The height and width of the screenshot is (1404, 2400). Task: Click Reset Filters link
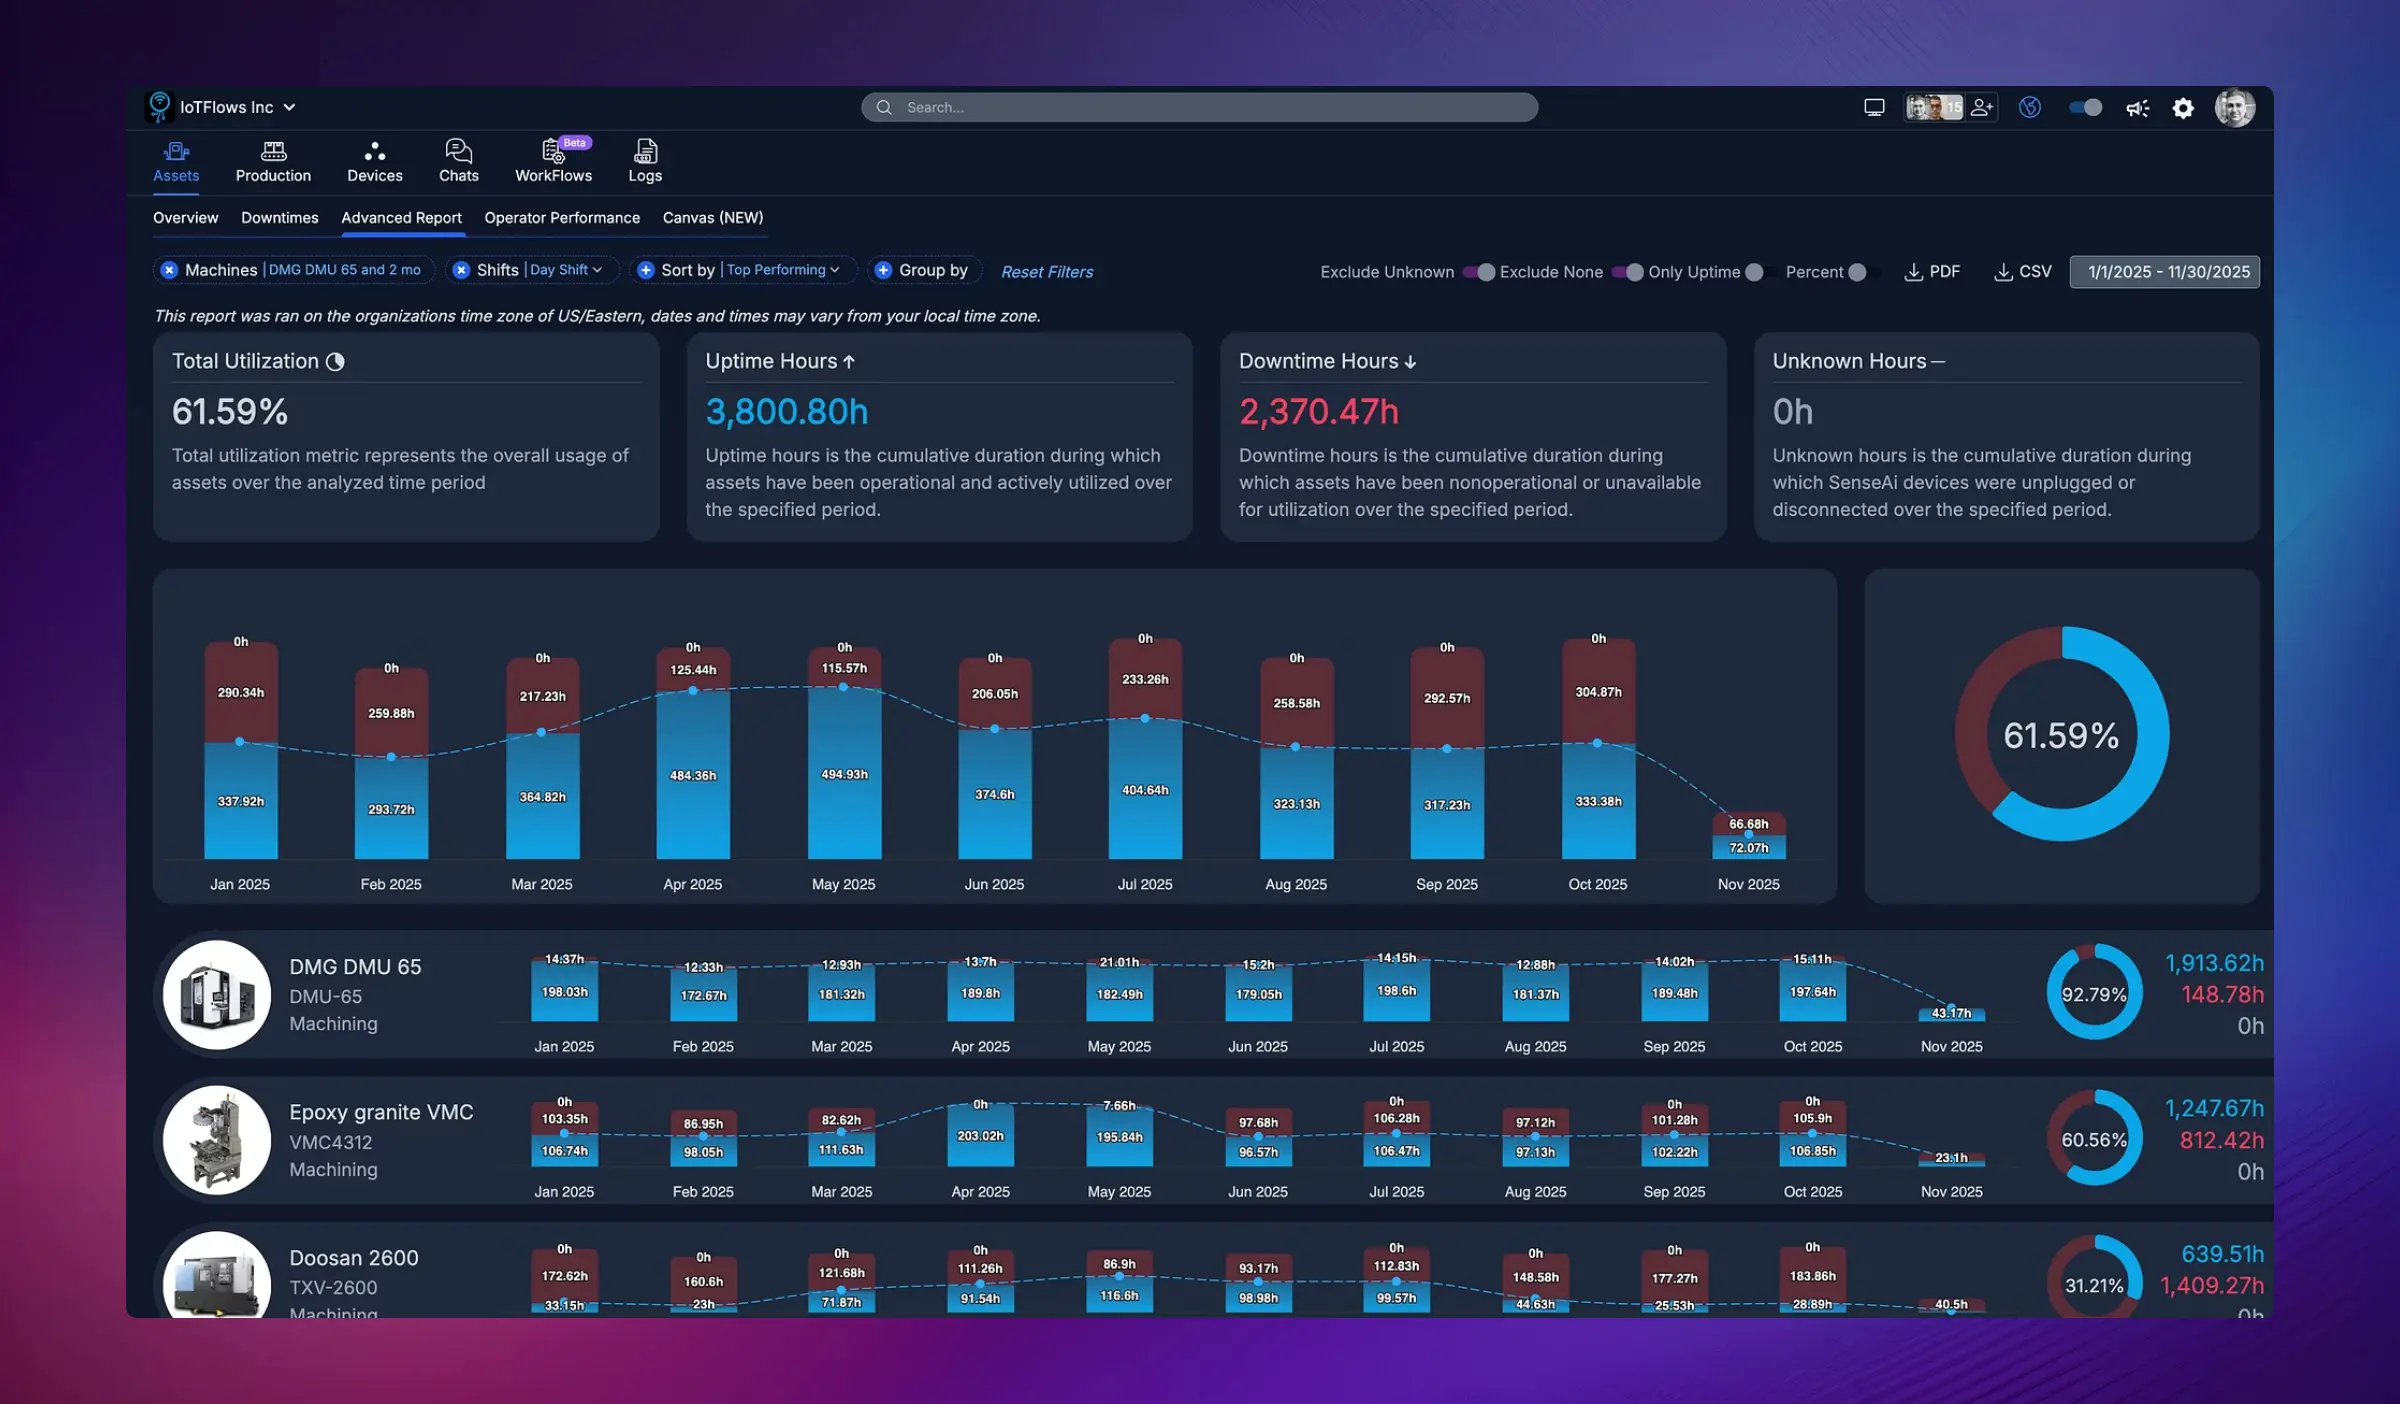click(x=1046, y=271)
